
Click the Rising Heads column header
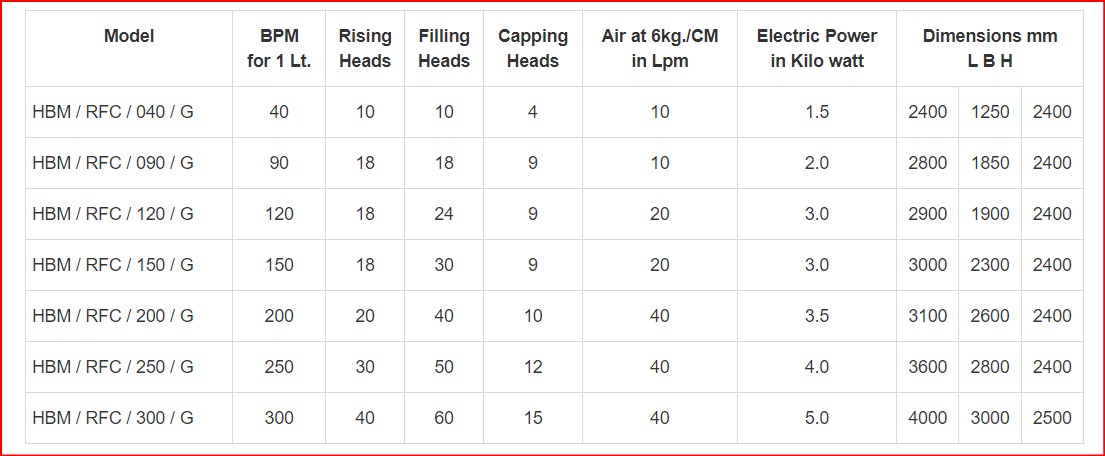(x=365, y=48)
